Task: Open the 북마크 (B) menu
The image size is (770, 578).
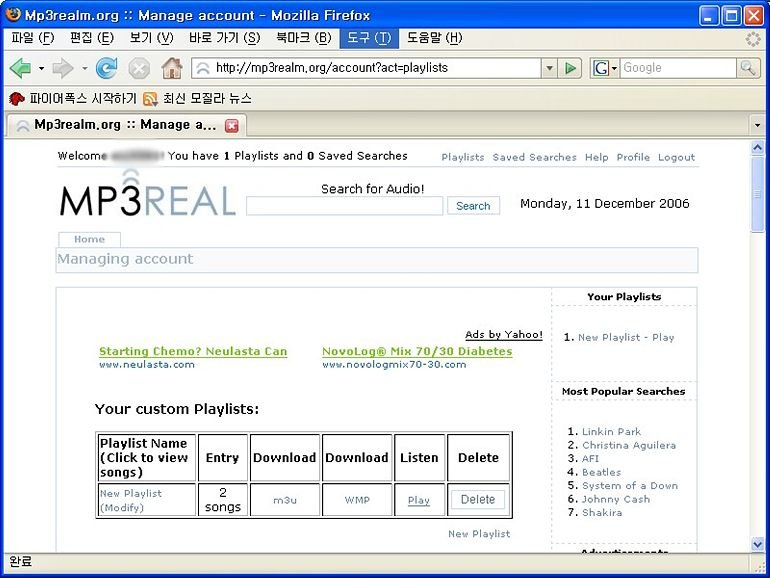Action: (304, 38)
